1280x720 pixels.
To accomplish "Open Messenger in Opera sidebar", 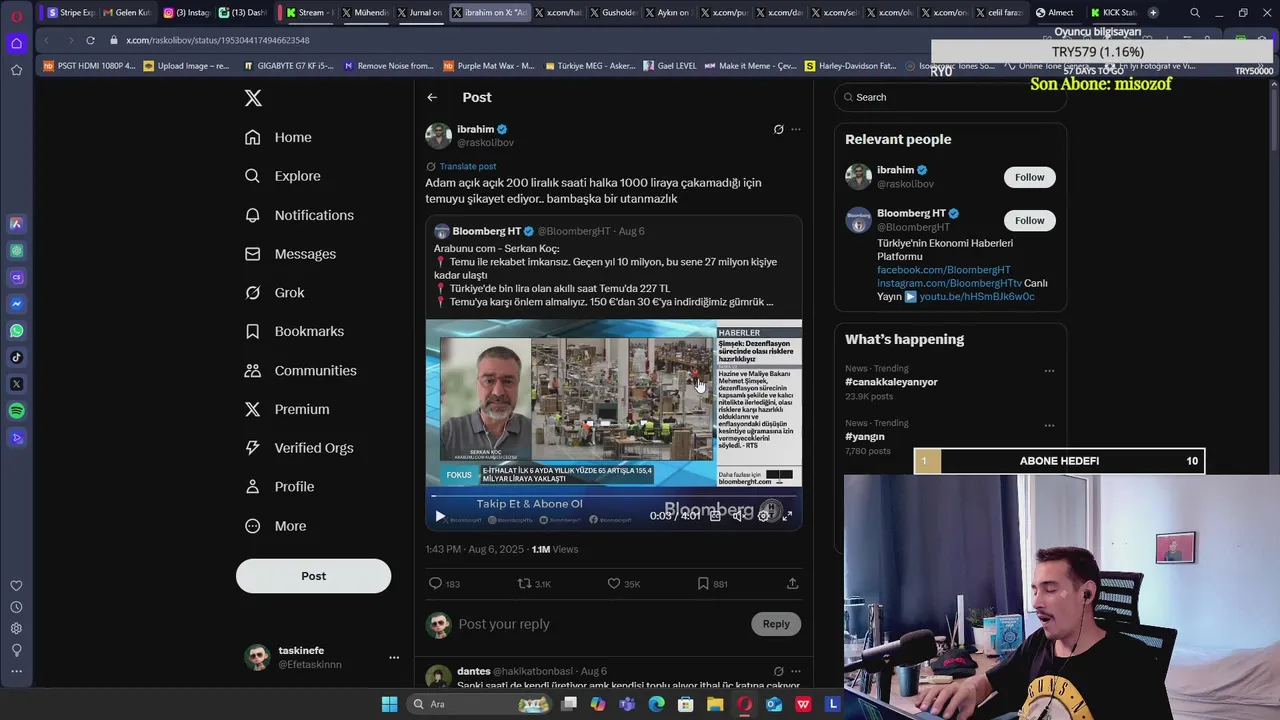I will point(16,303).
